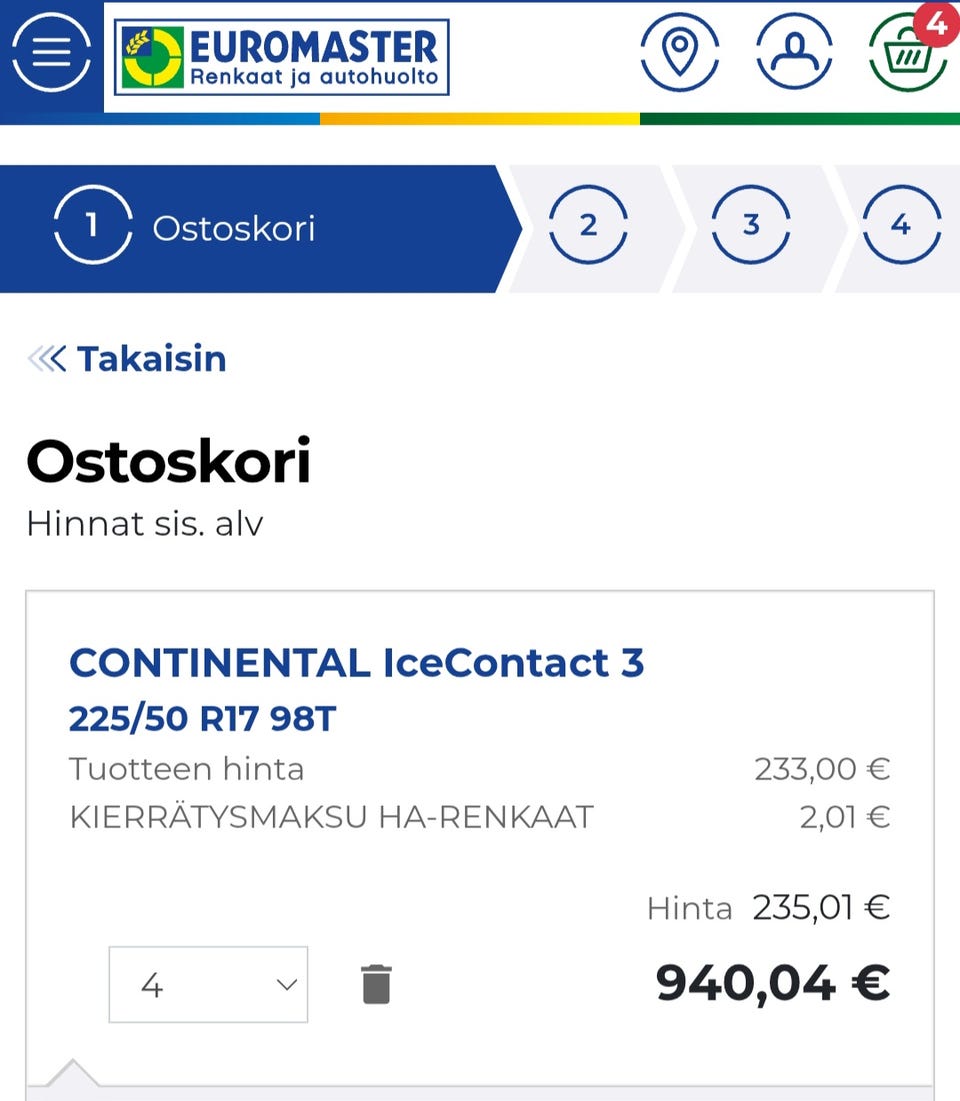
Task: Click the Euromaster logo
Action: pyautogui.click(x=281, y=58)
